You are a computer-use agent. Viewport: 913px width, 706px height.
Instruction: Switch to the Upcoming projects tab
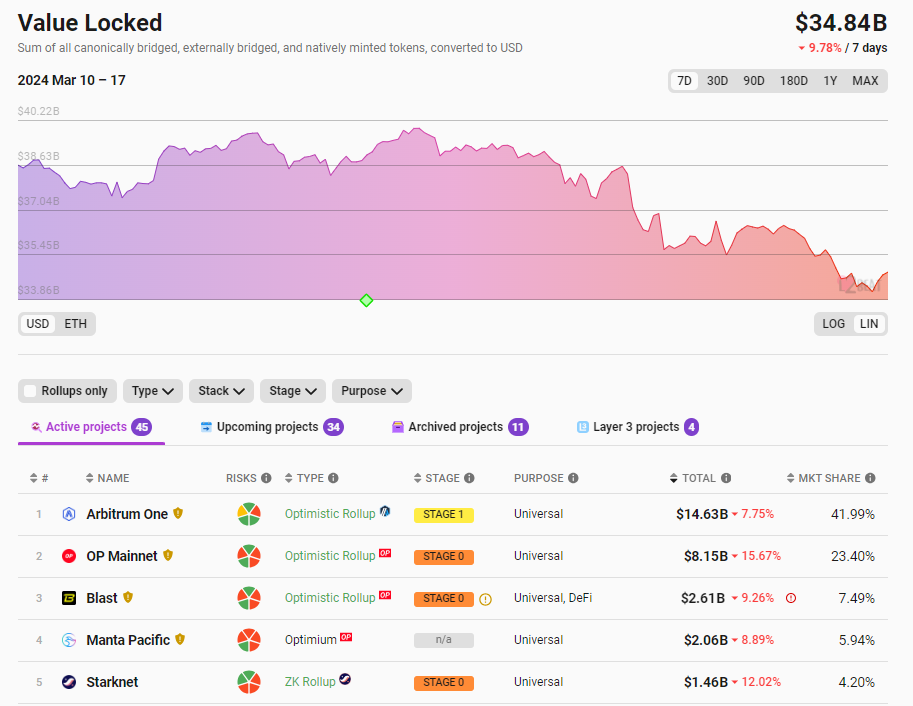[266, 427]
